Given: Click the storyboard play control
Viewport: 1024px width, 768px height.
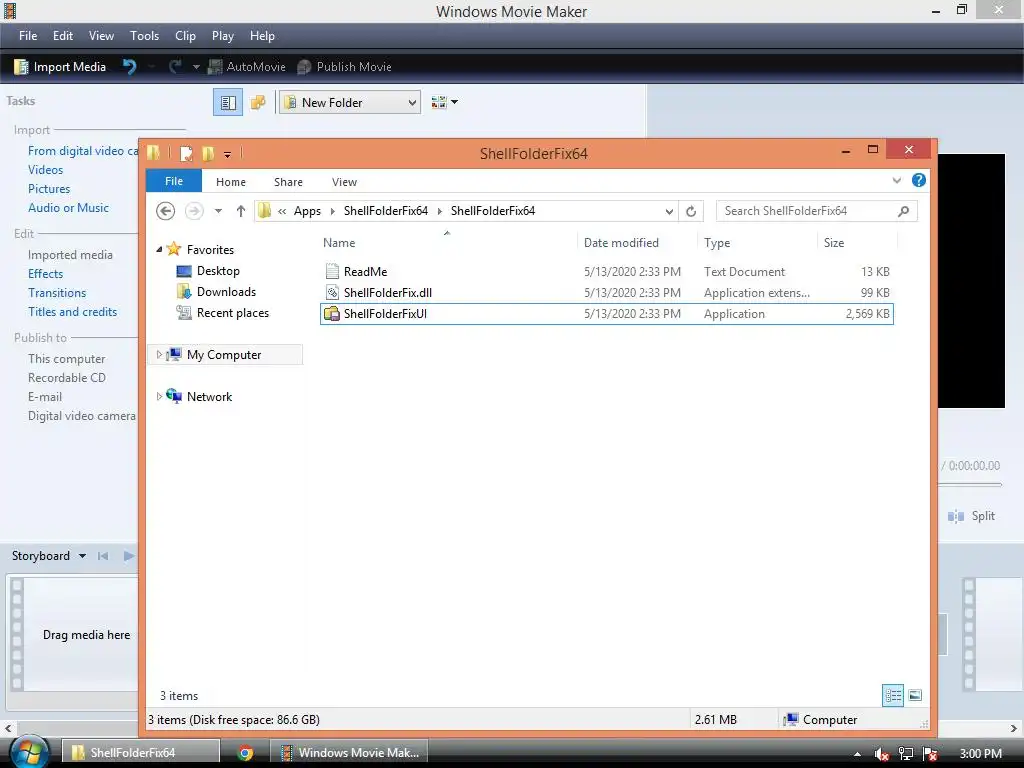Looking at the screenshot, I should [129, 556].
